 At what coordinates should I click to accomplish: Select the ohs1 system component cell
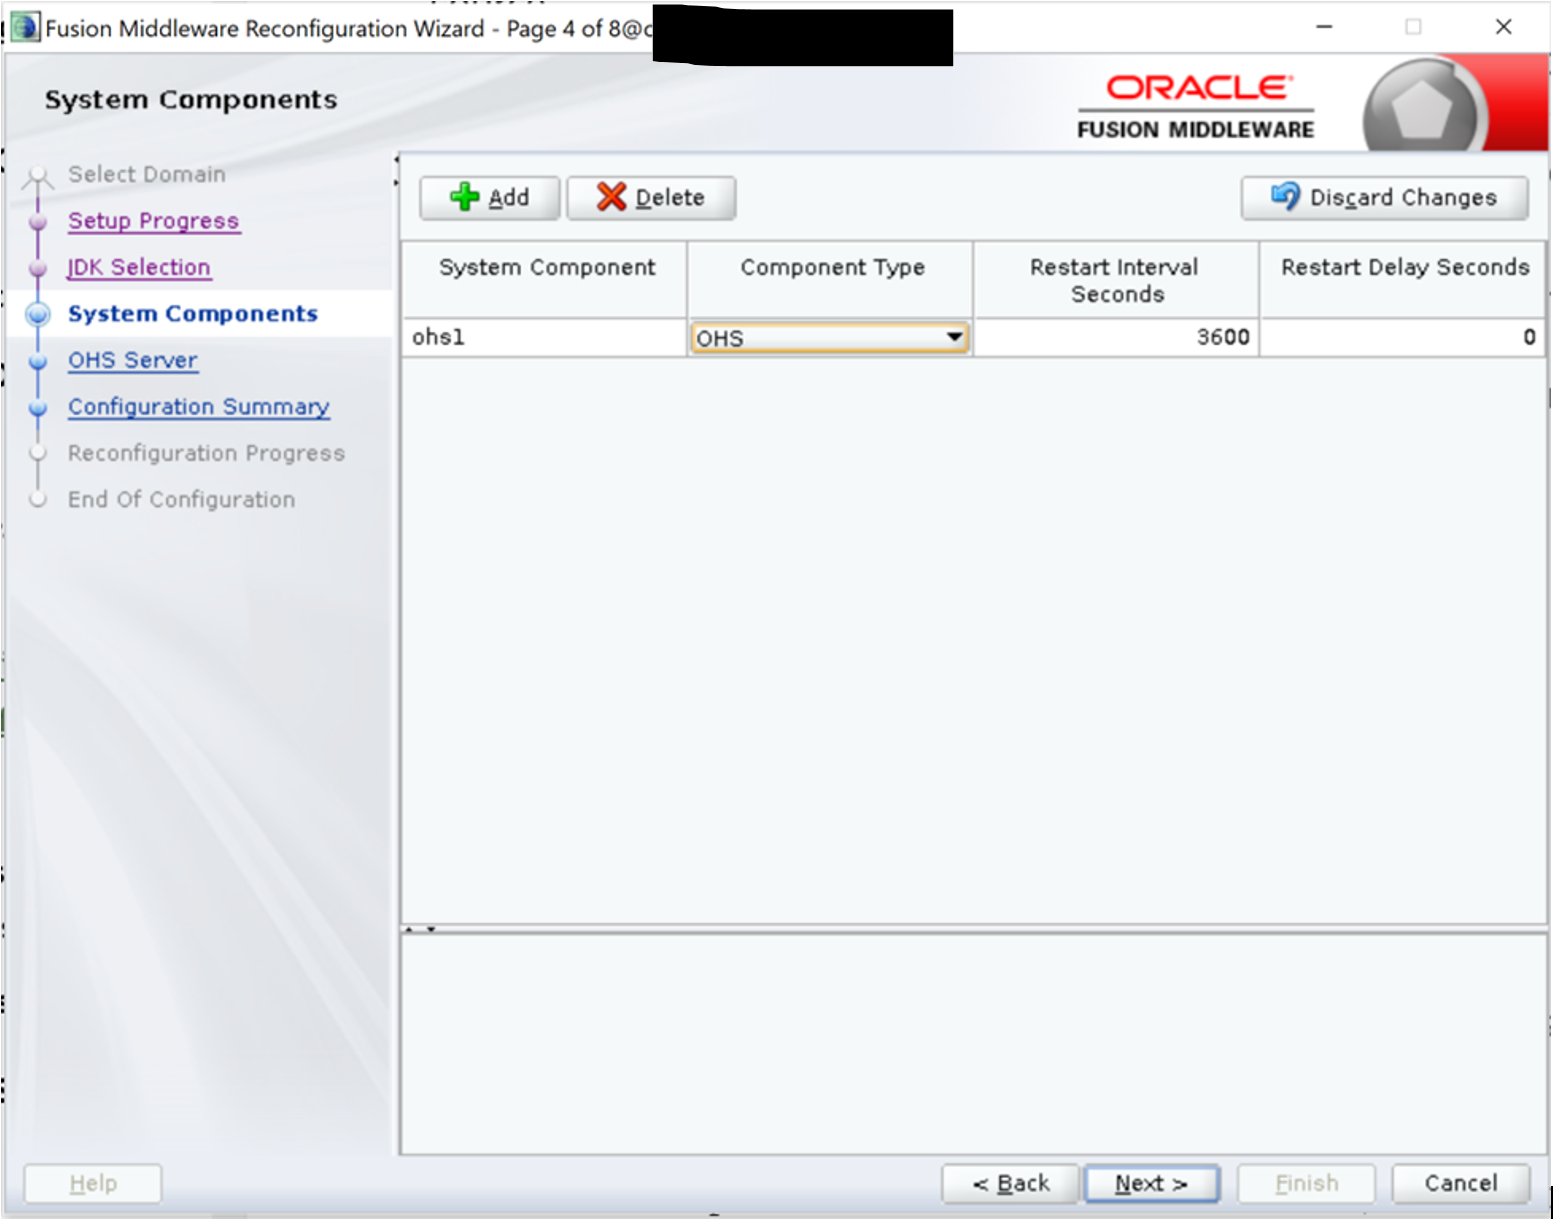click(x=543, y=338)
